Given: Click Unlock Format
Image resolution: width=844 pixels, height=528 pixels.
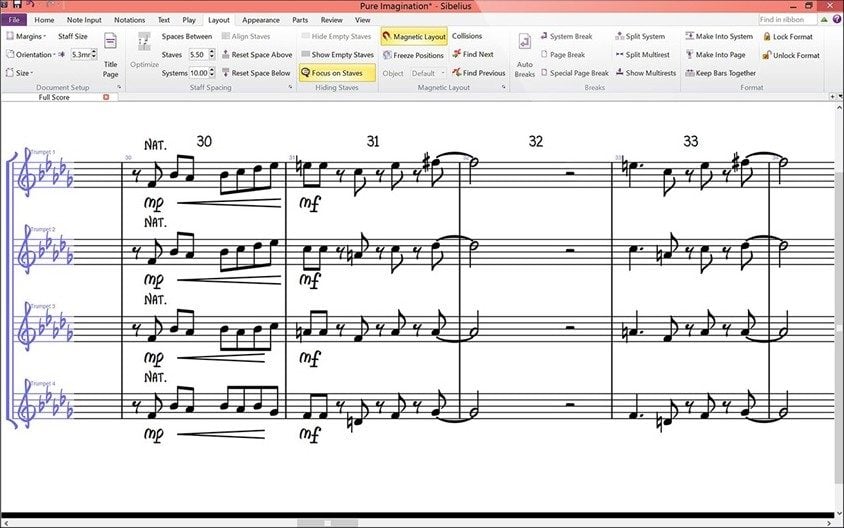Looking at the screenshot, I should pyautogui.click(x=791, y=55).
